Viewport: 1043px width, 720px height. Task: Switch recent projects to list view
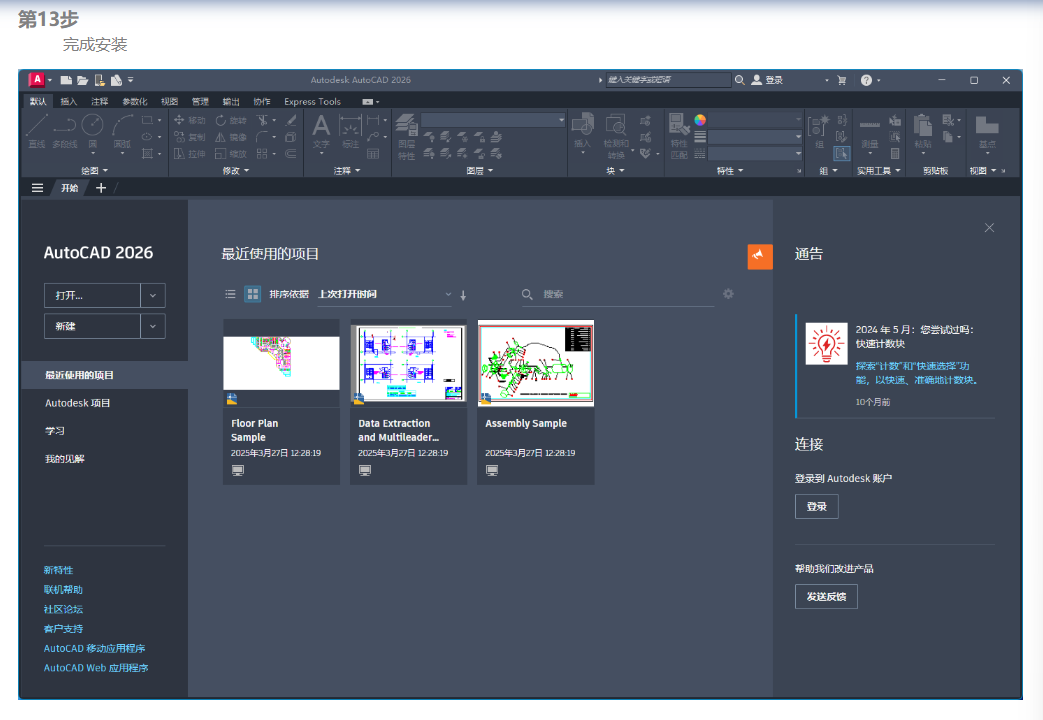click(231, 294)
